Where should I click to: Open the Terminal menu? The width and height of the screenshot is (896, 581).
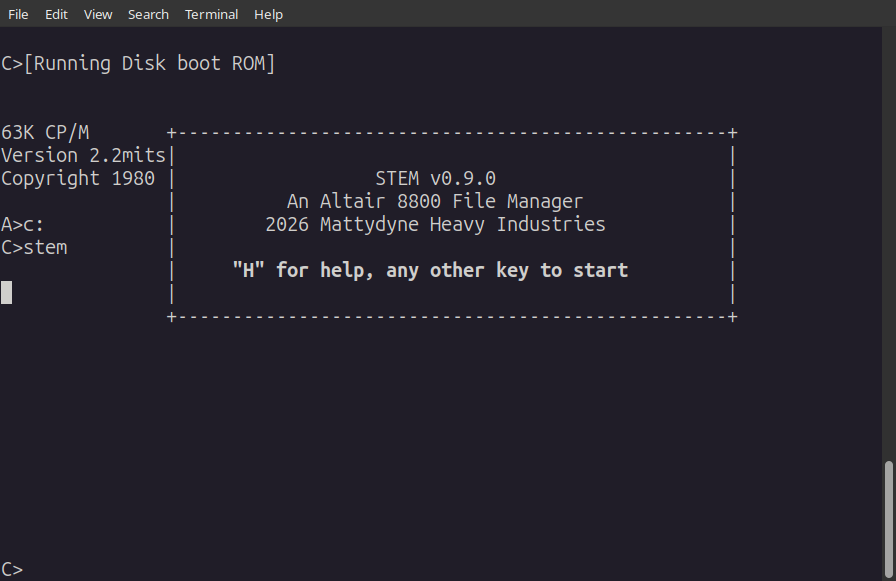(x=211, y=14)
